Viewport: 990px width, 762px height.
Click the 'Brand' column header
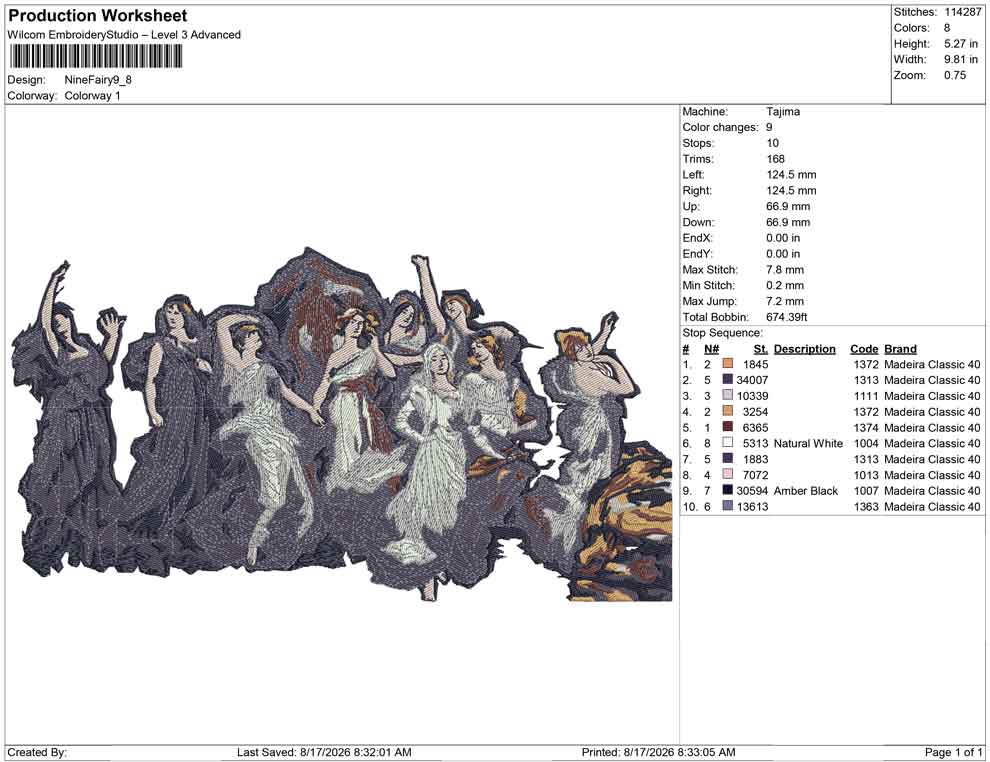(900, 349)
